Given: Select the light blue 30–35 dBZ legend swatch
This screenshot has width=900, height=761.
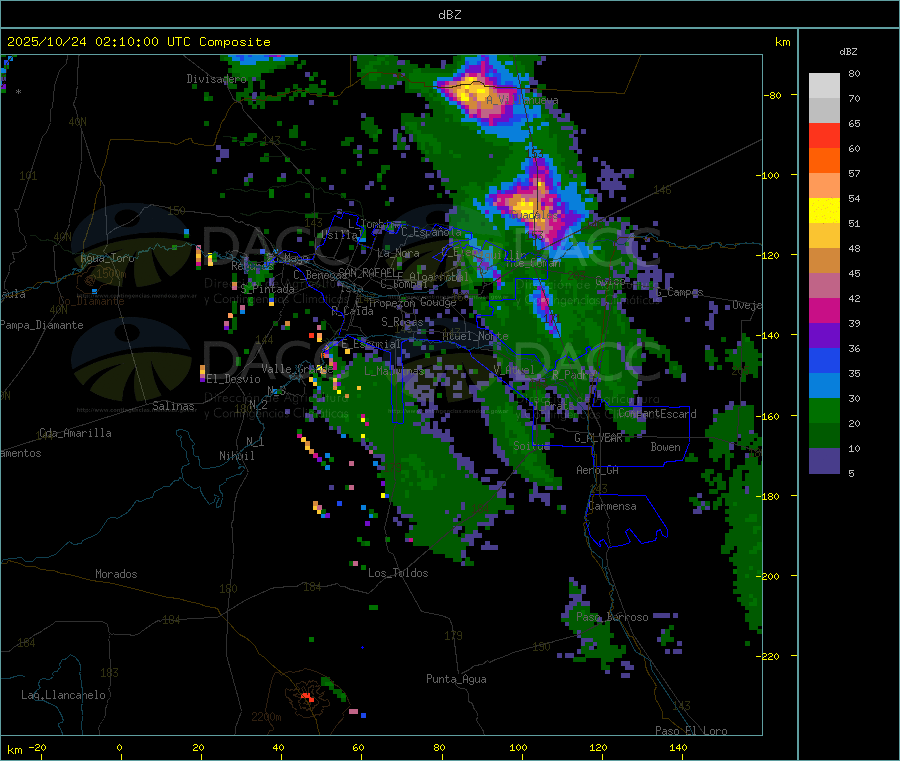Looking at the screenshot, I should coord(824,386).
